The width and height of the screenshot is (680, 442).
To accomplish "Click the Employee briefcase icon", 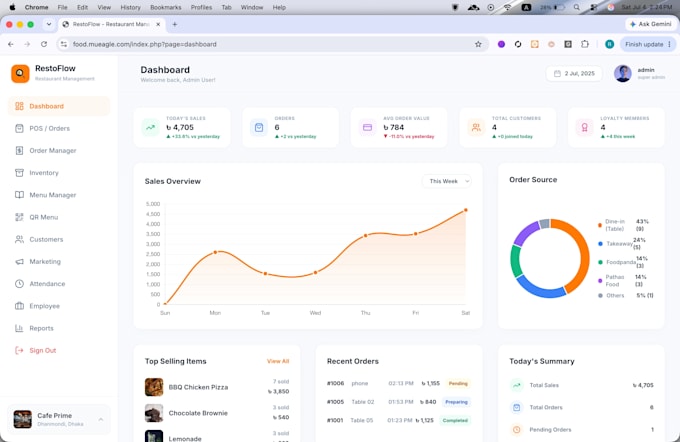I will [19, 306].
